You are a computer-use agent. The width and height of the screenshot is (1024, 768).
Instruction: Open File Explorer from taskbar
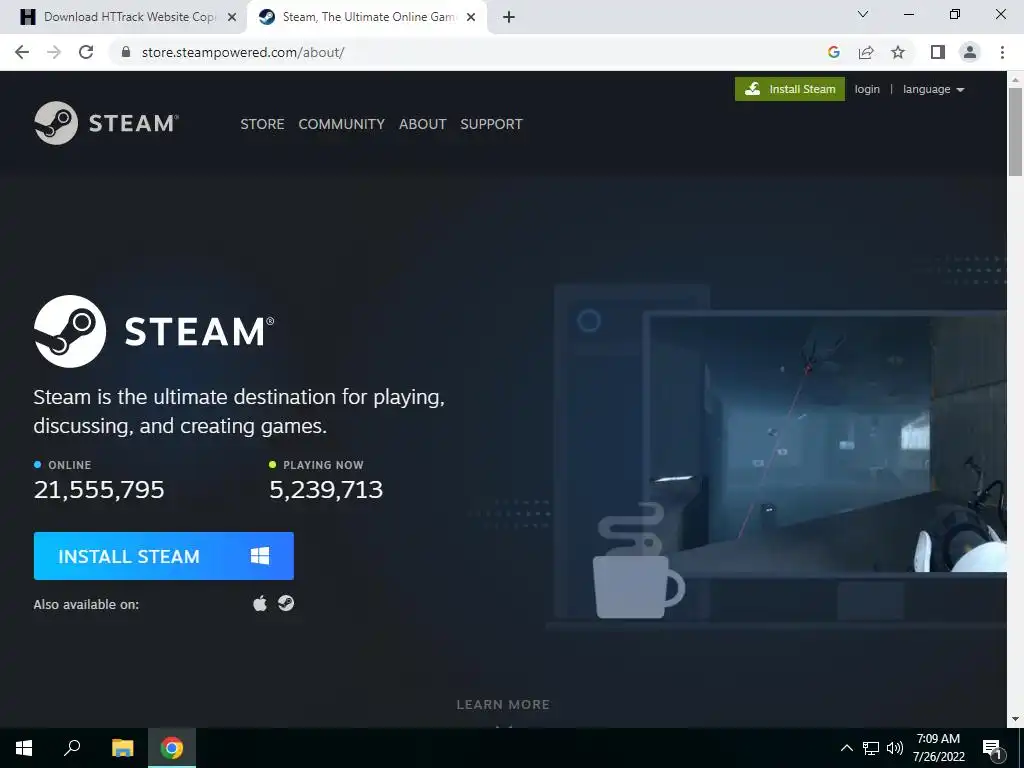tap(122, 748)
